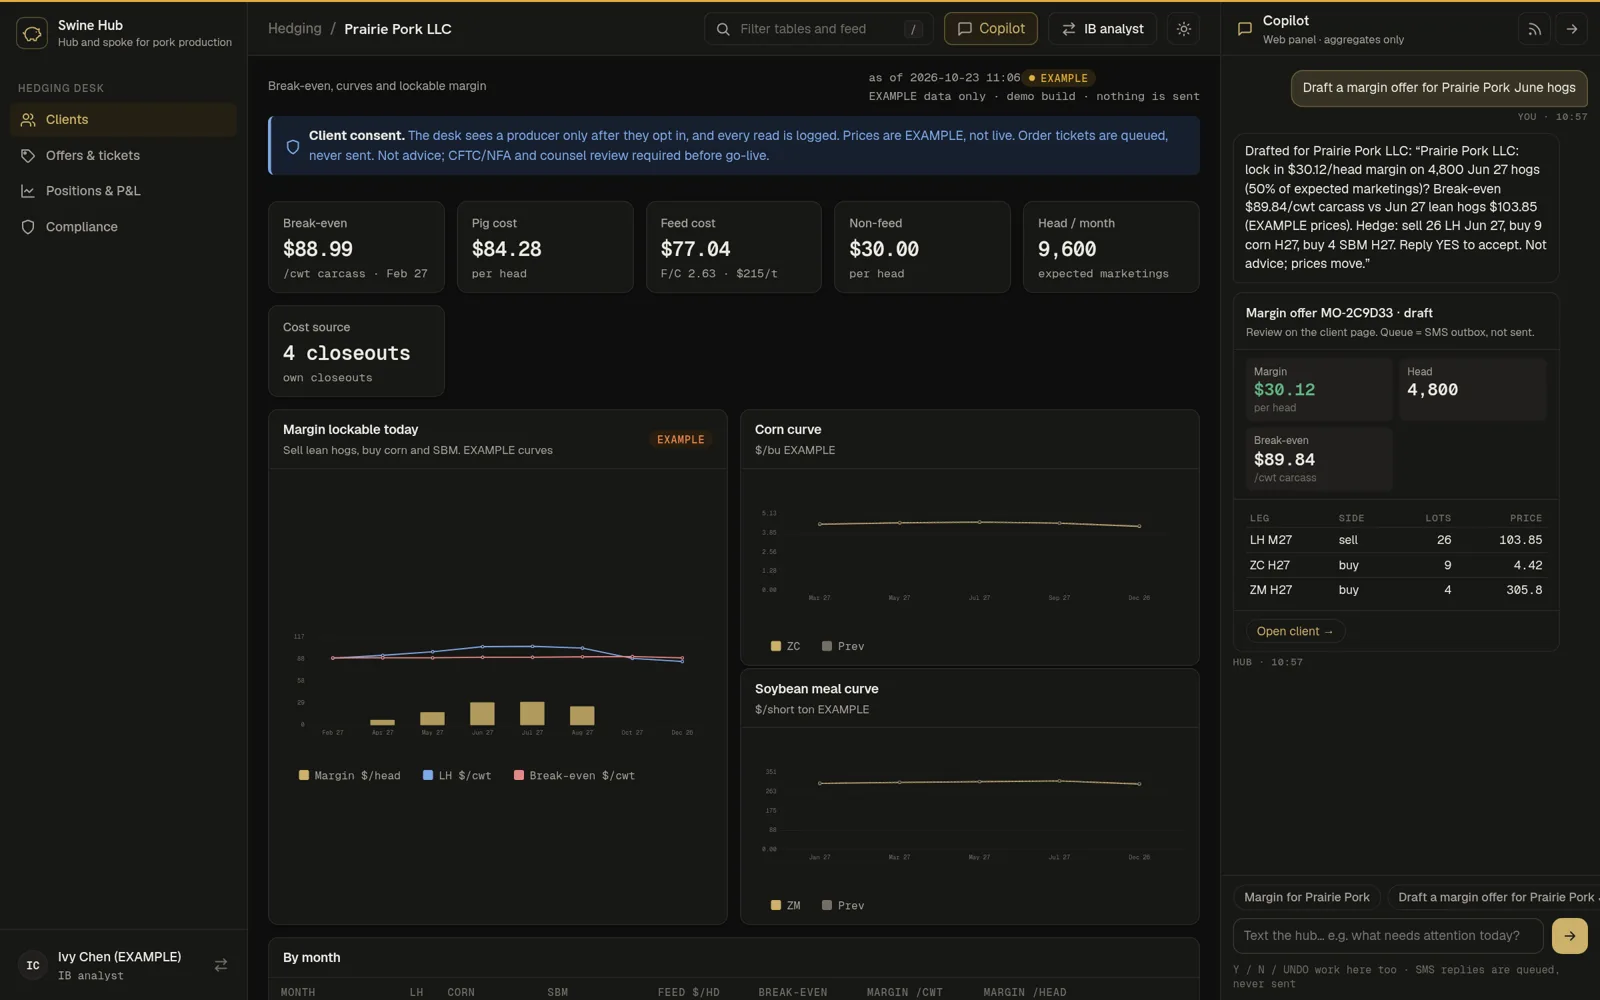This screenshot has width=1600, height=1000.
Task: Select the ZM H27 buy leg row
Action: [1396, 590]
